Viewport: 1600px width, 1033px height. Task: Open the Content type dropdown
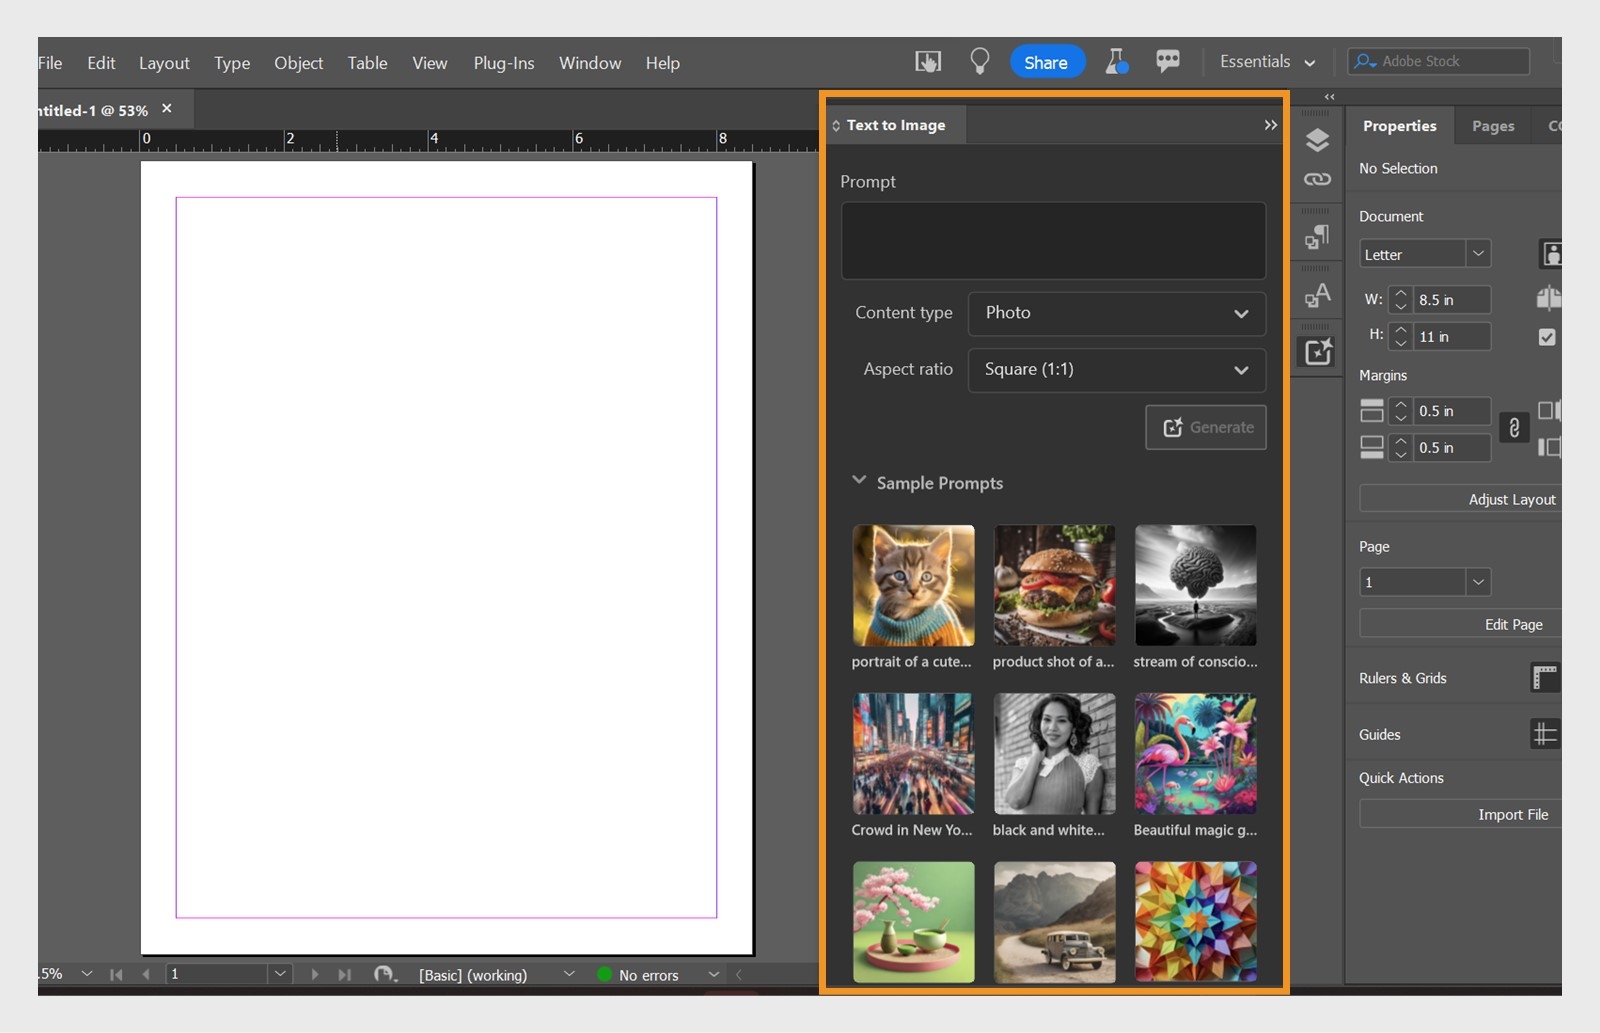pos(1116,313)
